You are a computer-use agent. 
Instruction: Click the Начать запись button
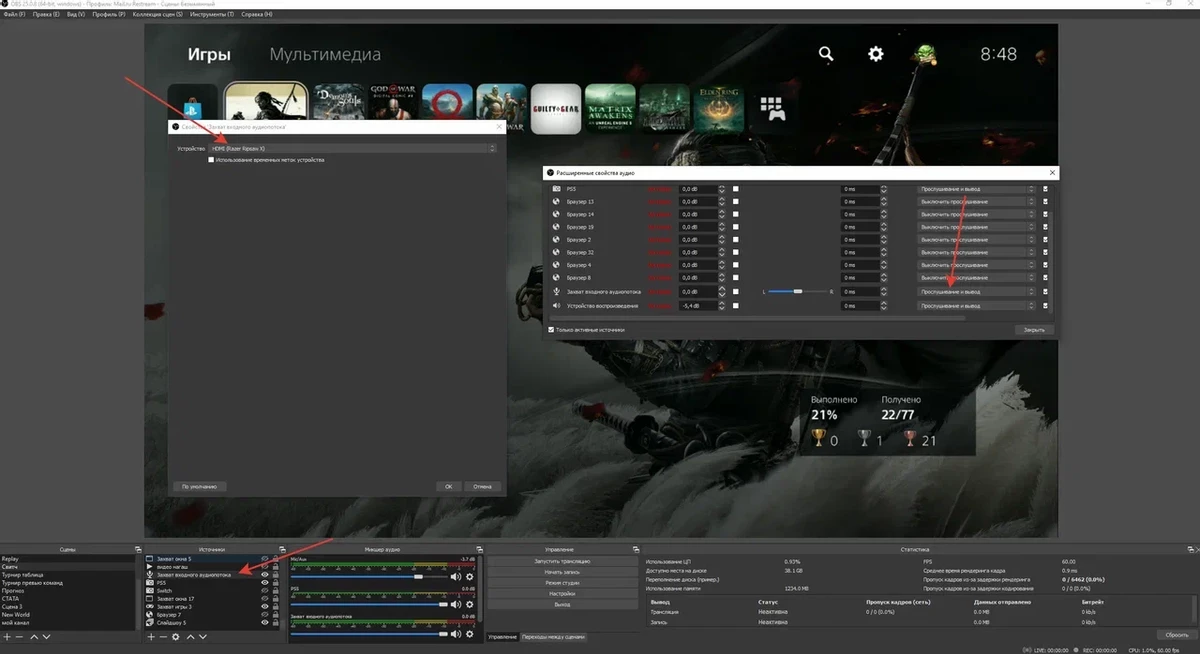coord(562,572)
